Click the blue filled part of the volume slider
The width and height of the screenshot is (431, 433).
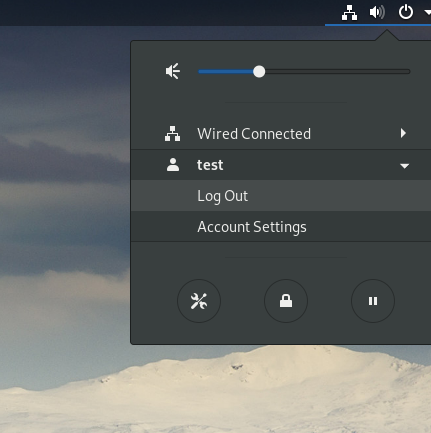(x=226, y=72)
